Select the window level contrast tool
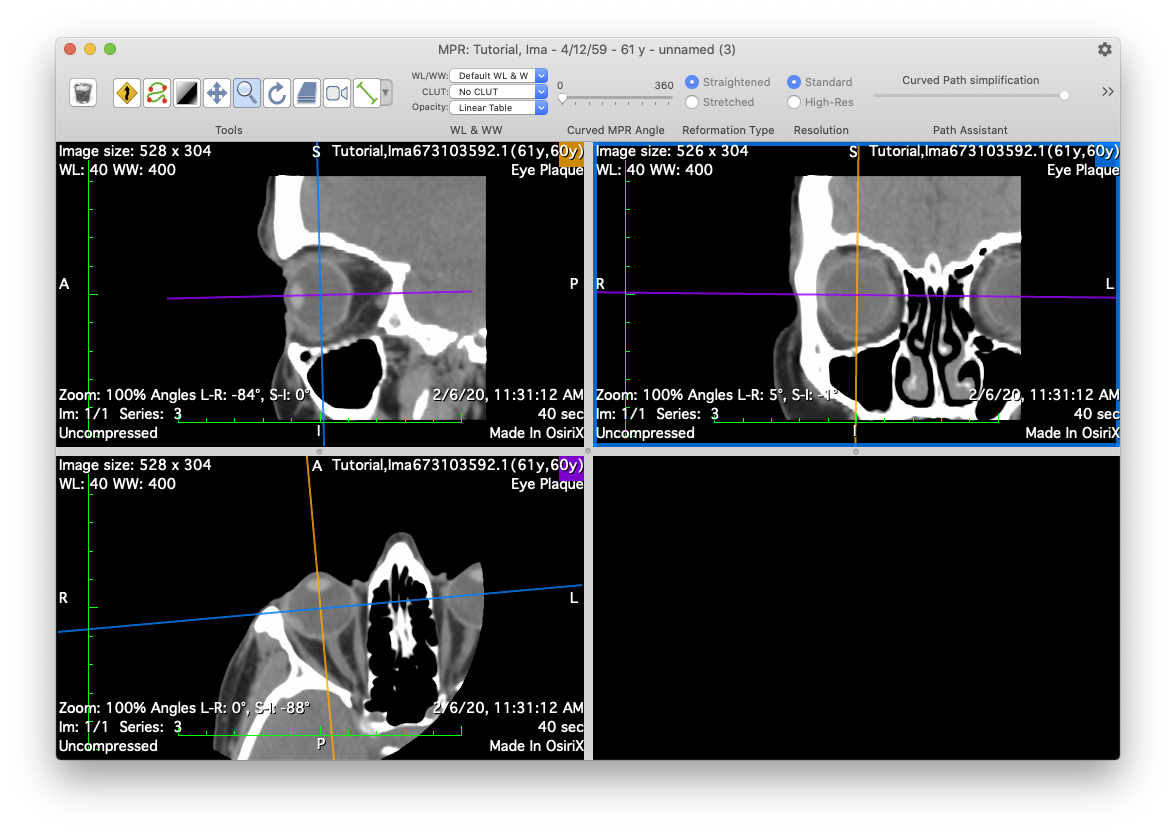Image resolution: width=1176 pixels, height=834 pixels. (187, 93)
